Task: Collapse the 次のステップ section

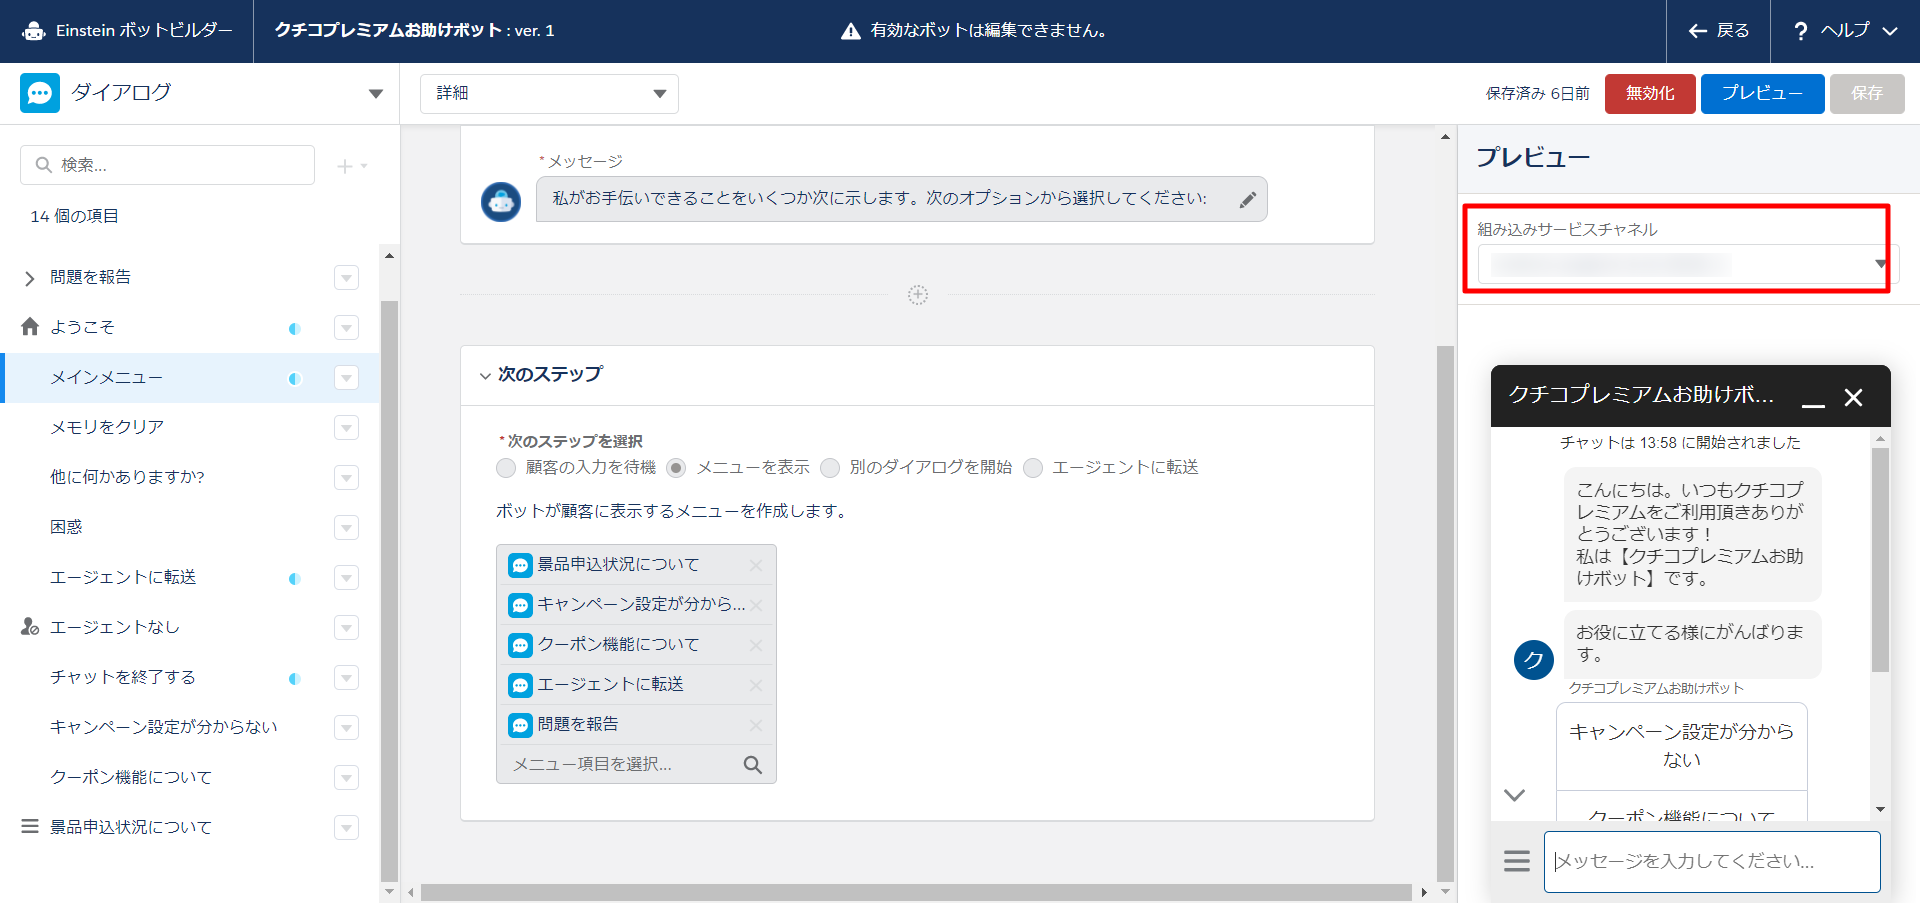Action: click(485, 376)
